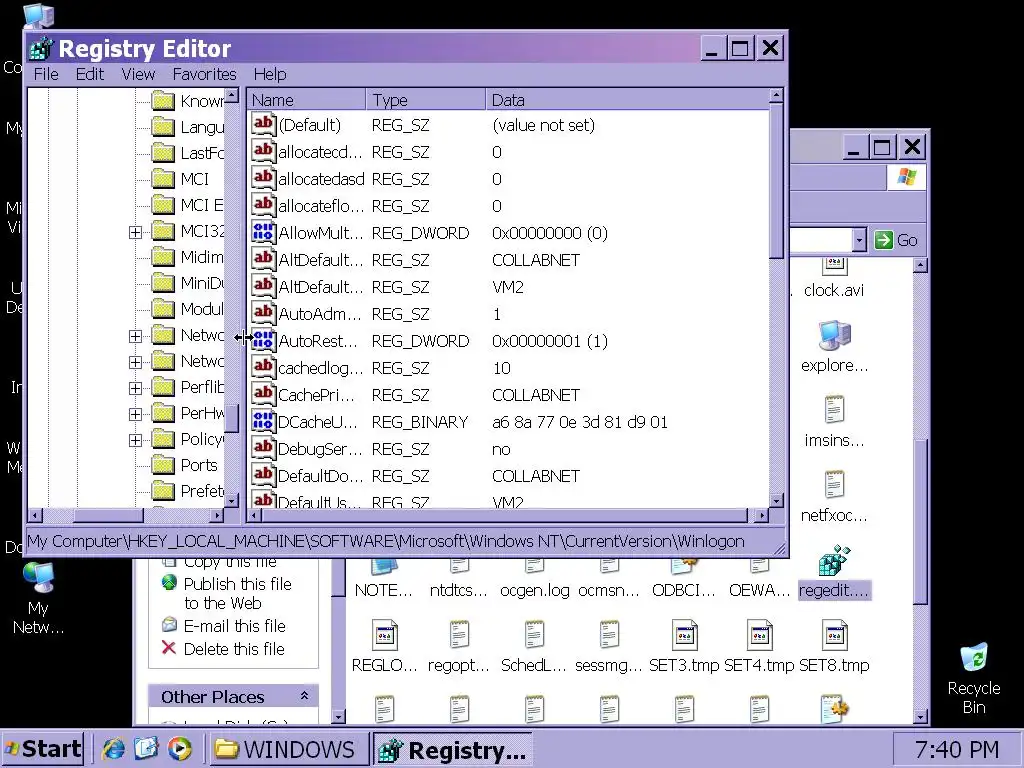Click the DCacheU binary value icon
Viewport: 1024px width, 768px height.
pos(263,422)
